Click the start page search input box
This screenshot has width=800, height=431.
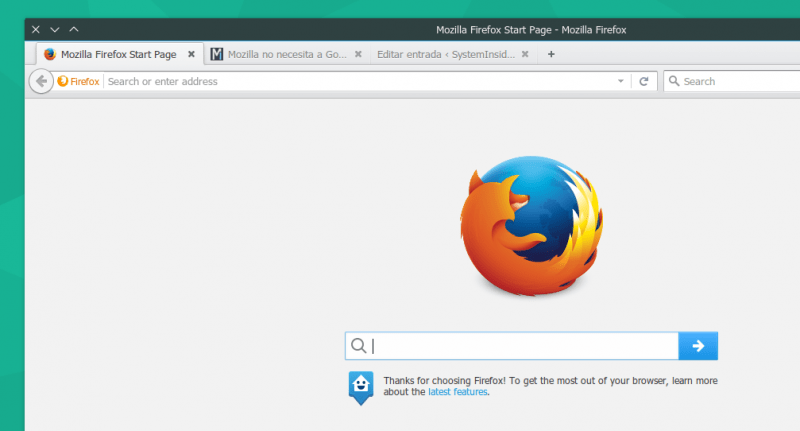point(512,346)
